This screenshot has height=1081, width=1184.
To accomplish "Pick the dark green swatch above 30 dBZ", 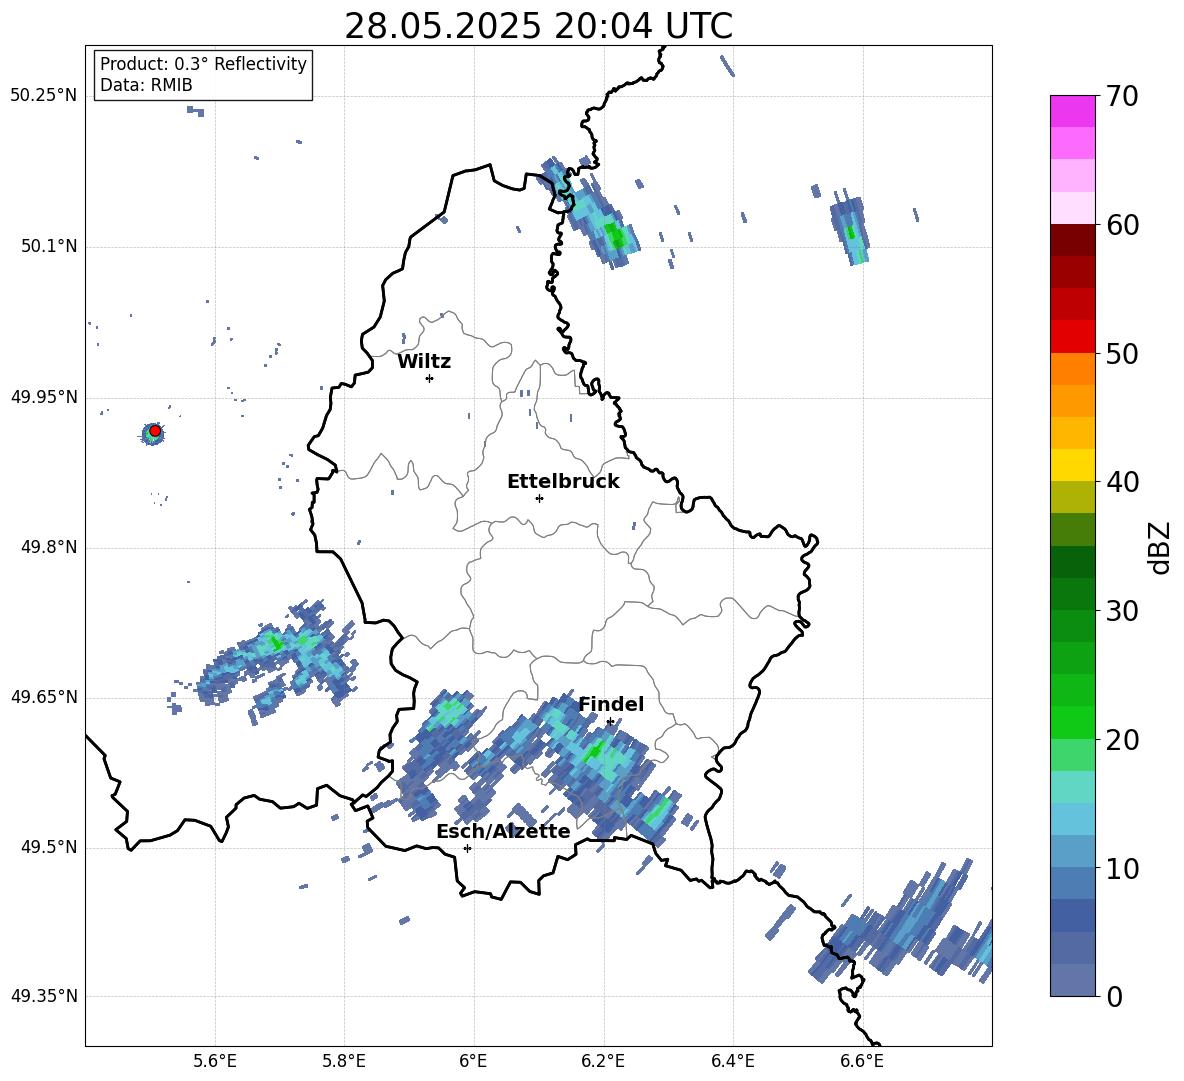I will pos(1072,594).
